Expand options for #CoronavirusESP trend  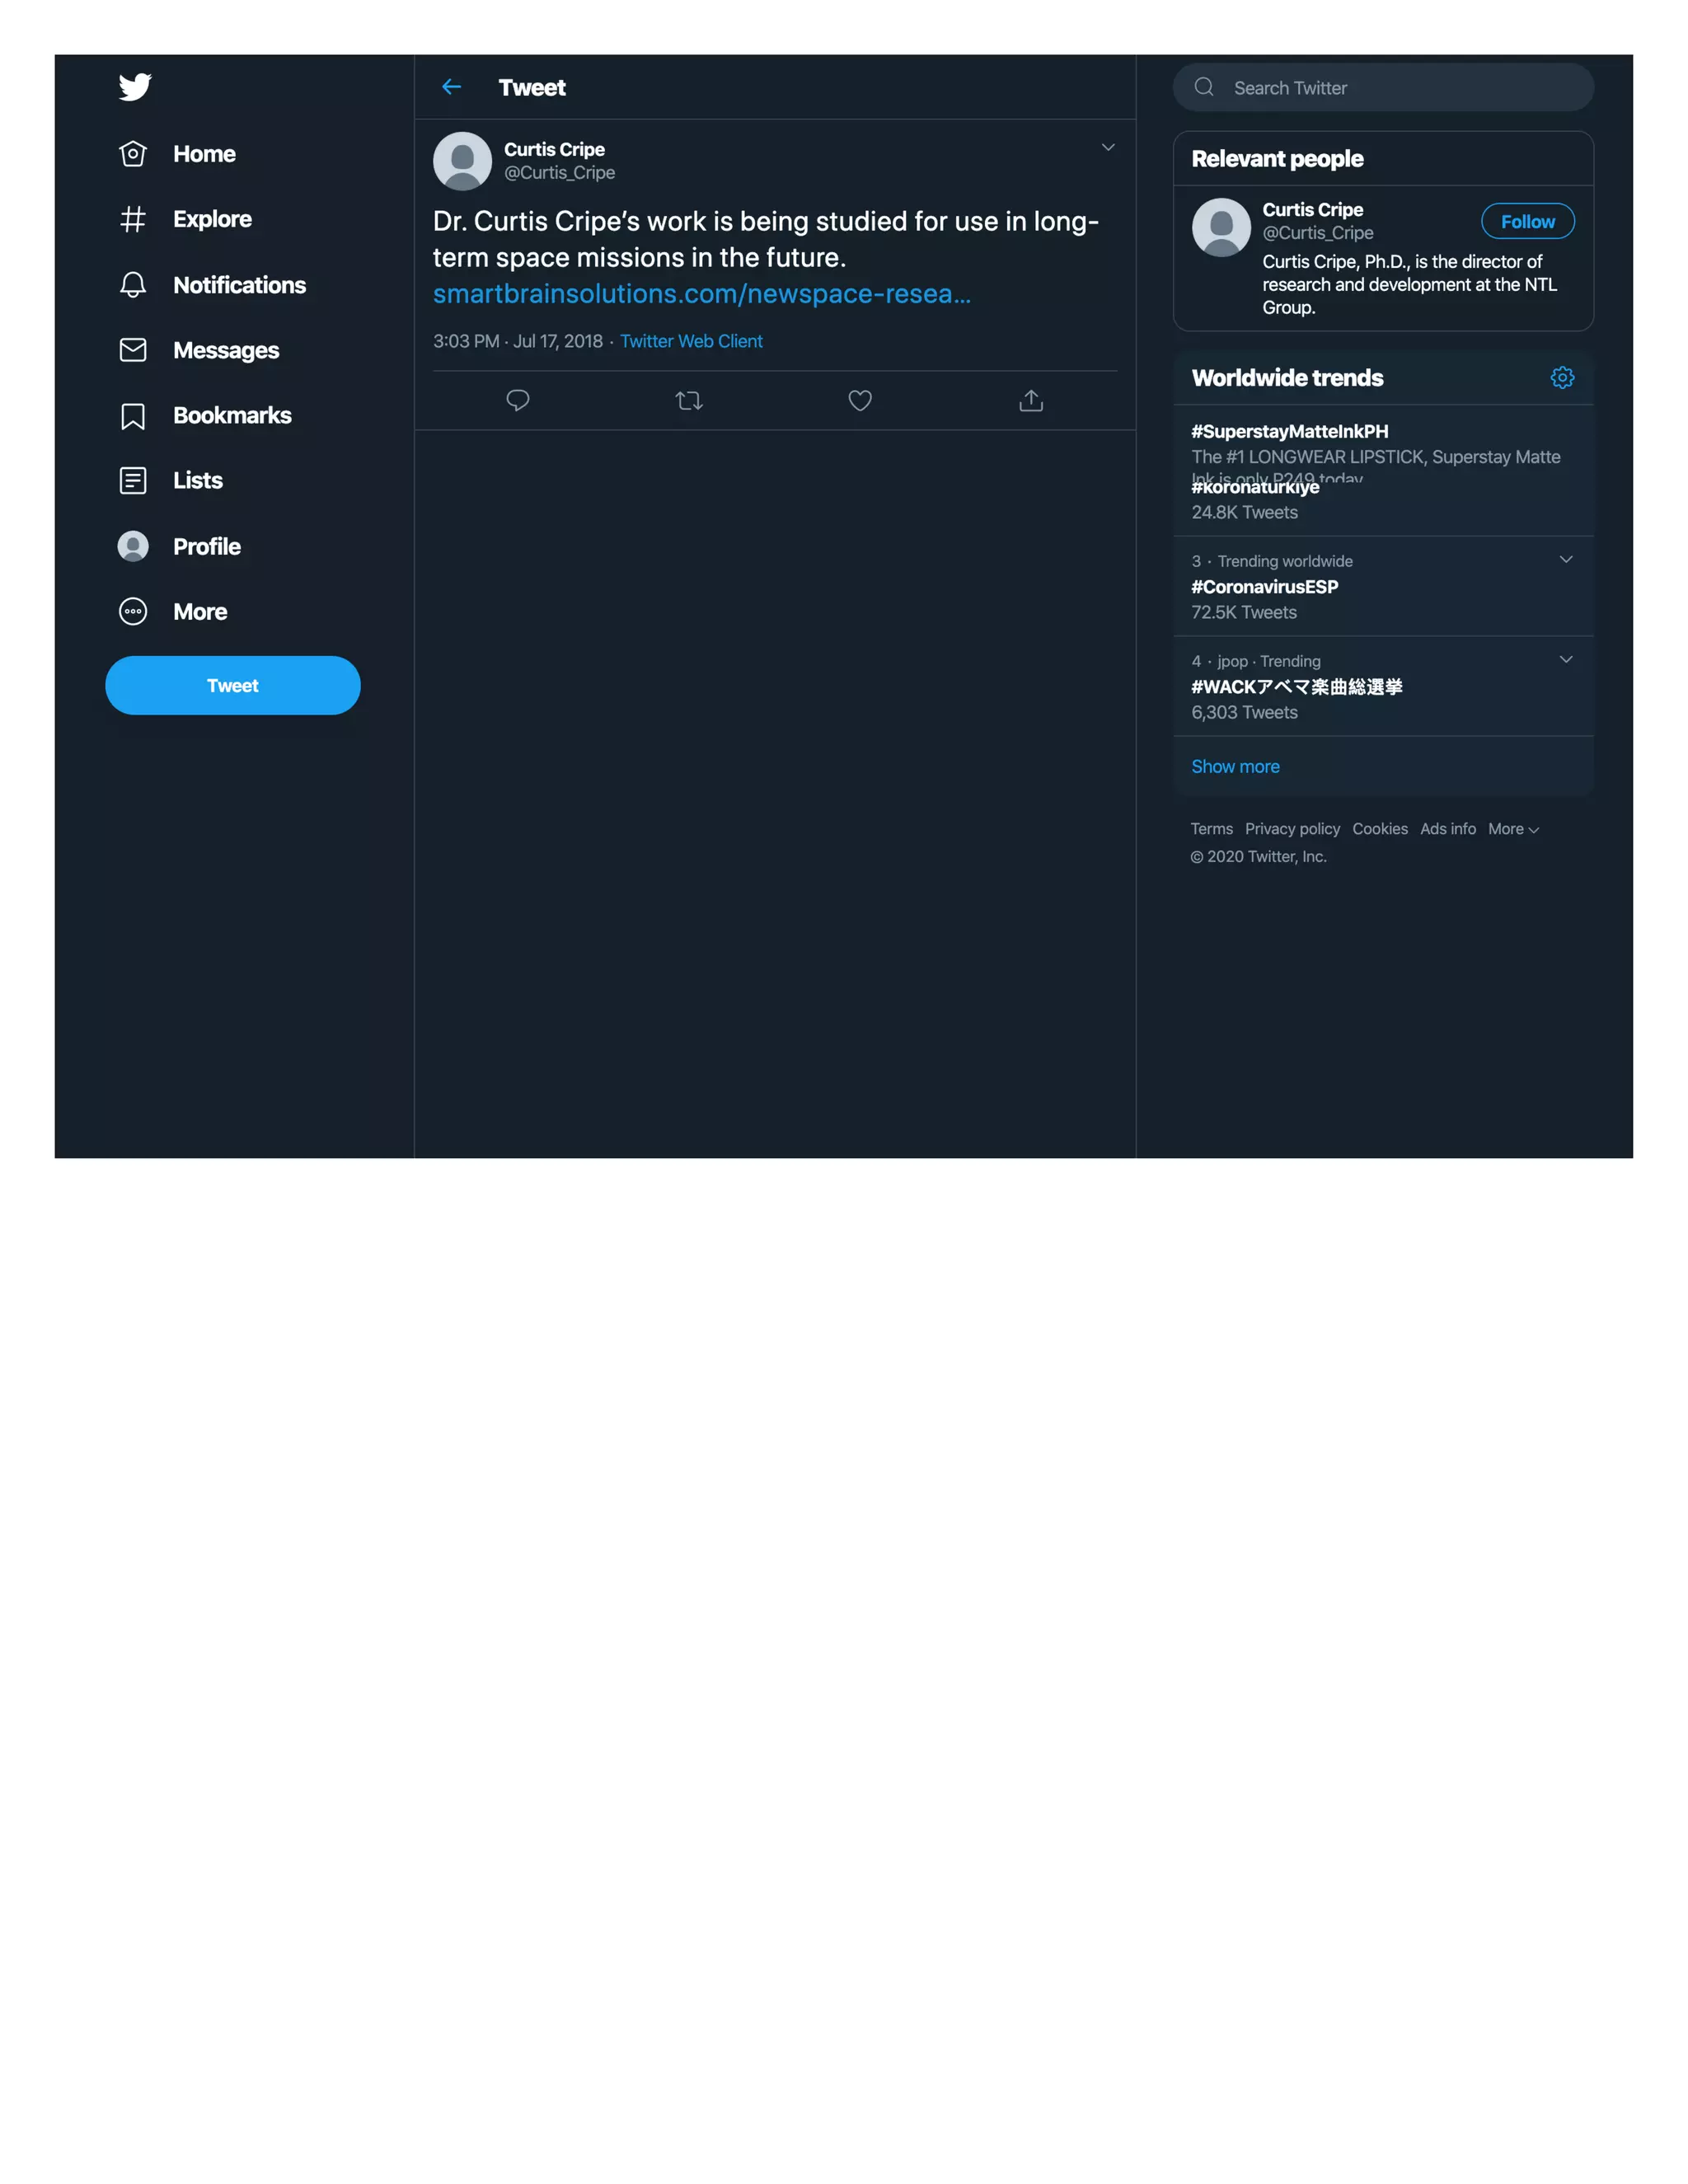tap(1566, 559)
